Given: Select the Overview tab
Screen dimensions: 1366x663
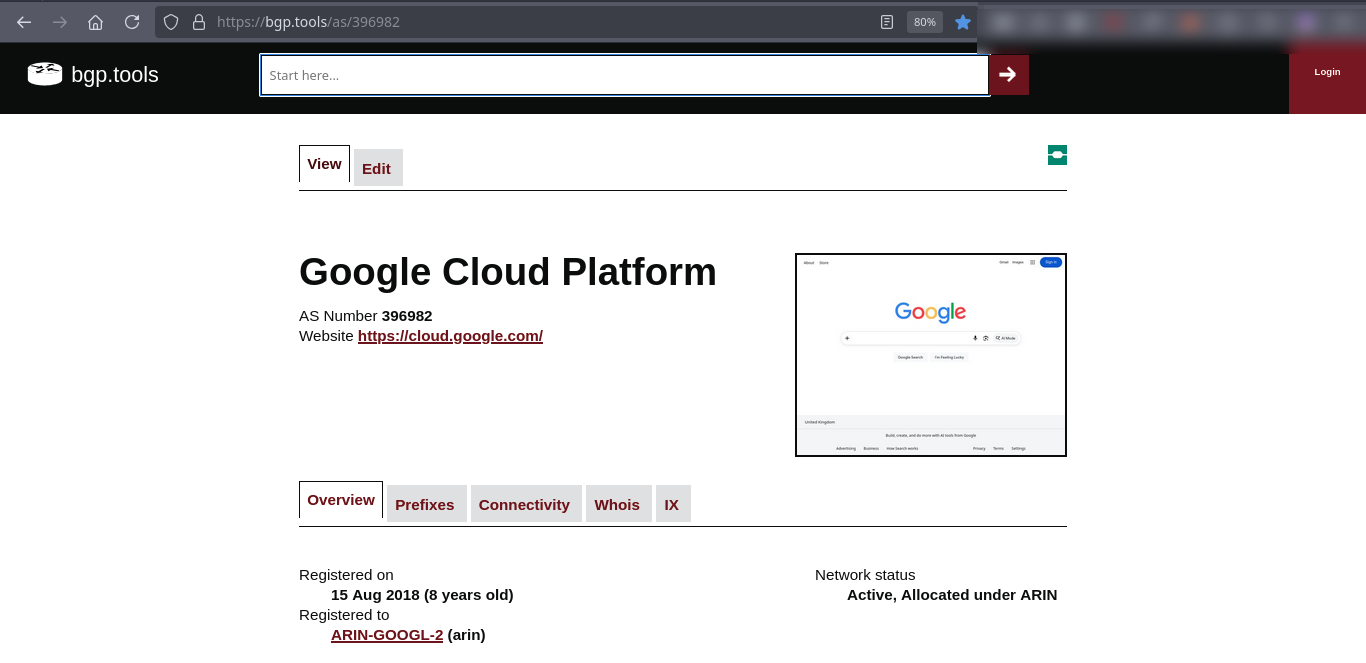Looking at the screenshot, I should pyautogui.click(x=341, y=500).
